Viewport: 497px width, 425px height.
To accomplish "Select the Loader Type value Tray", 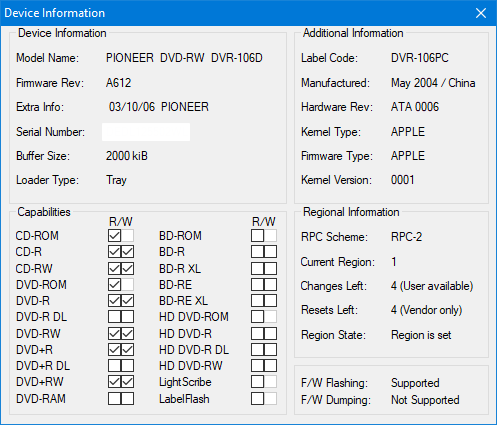I will 116,180.
